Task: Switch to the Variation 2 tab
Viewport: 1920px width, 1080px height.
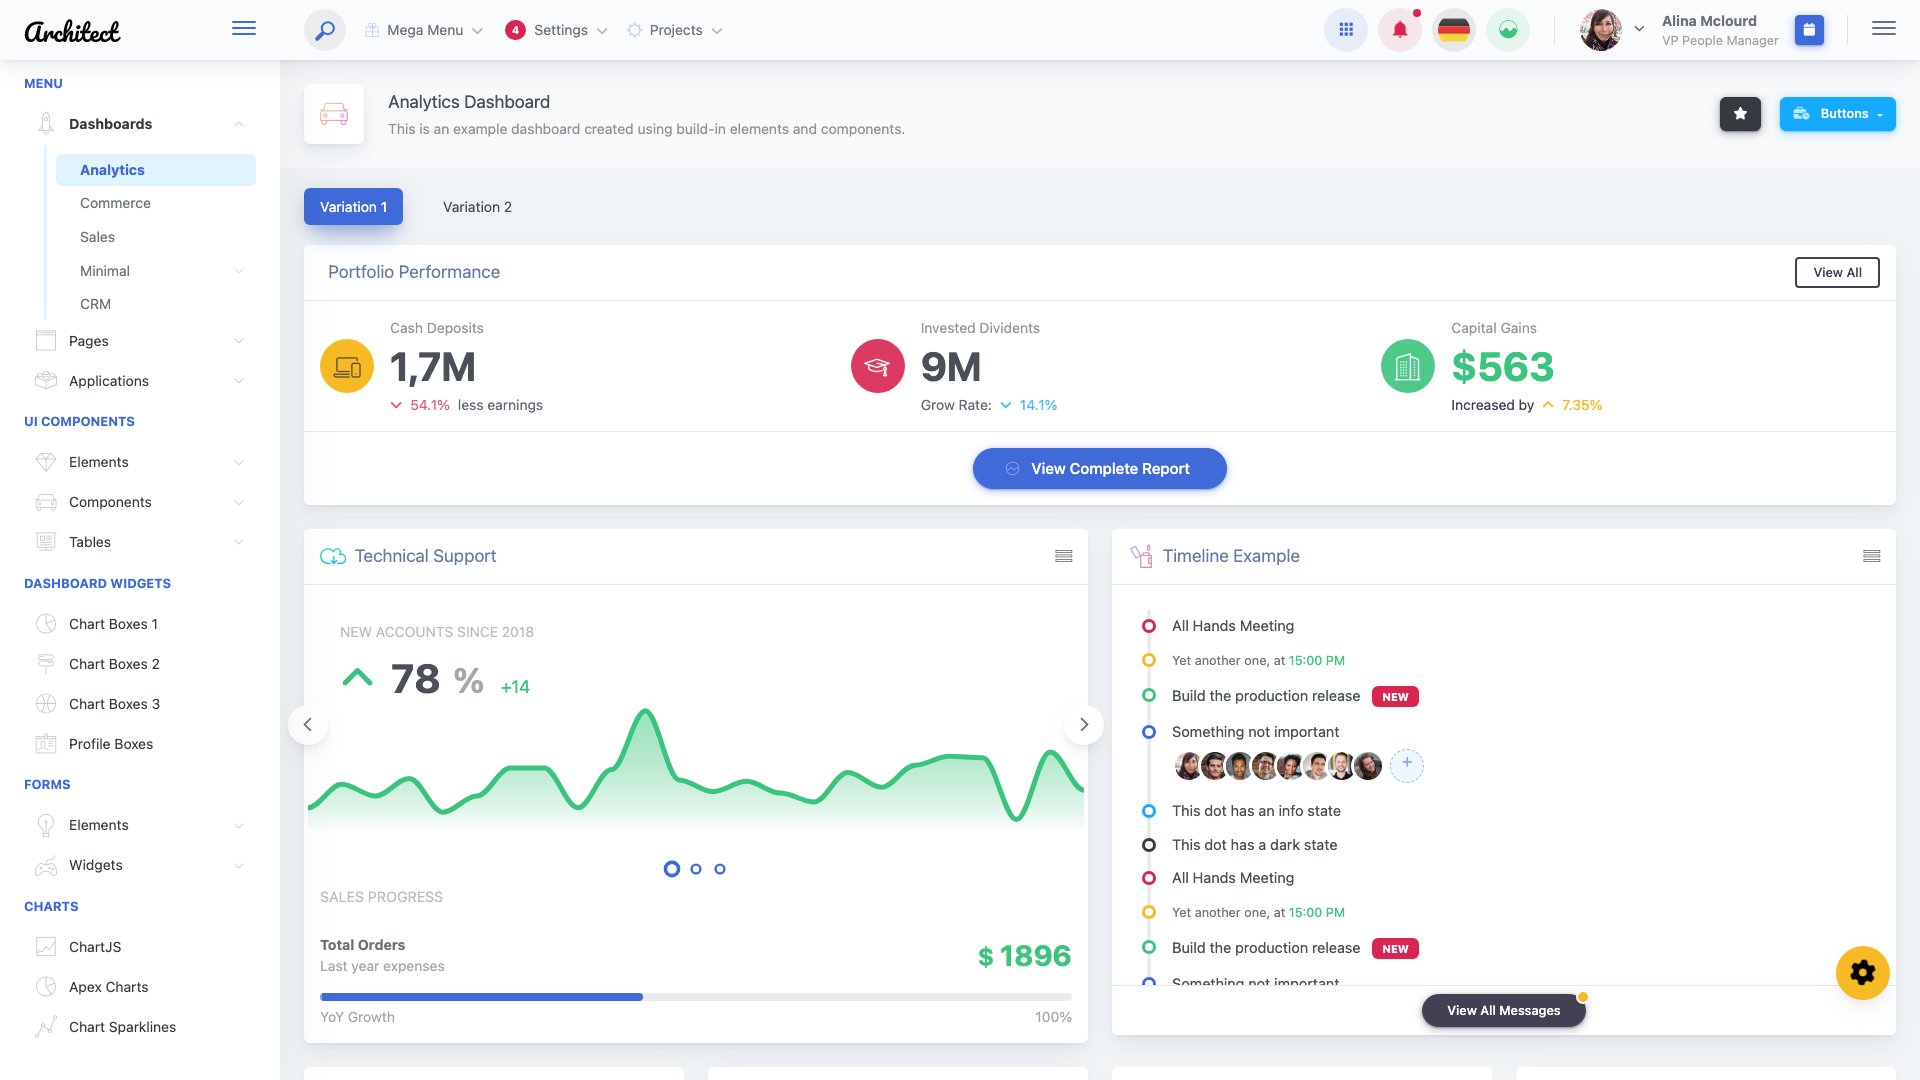Action: pos(477,207)
